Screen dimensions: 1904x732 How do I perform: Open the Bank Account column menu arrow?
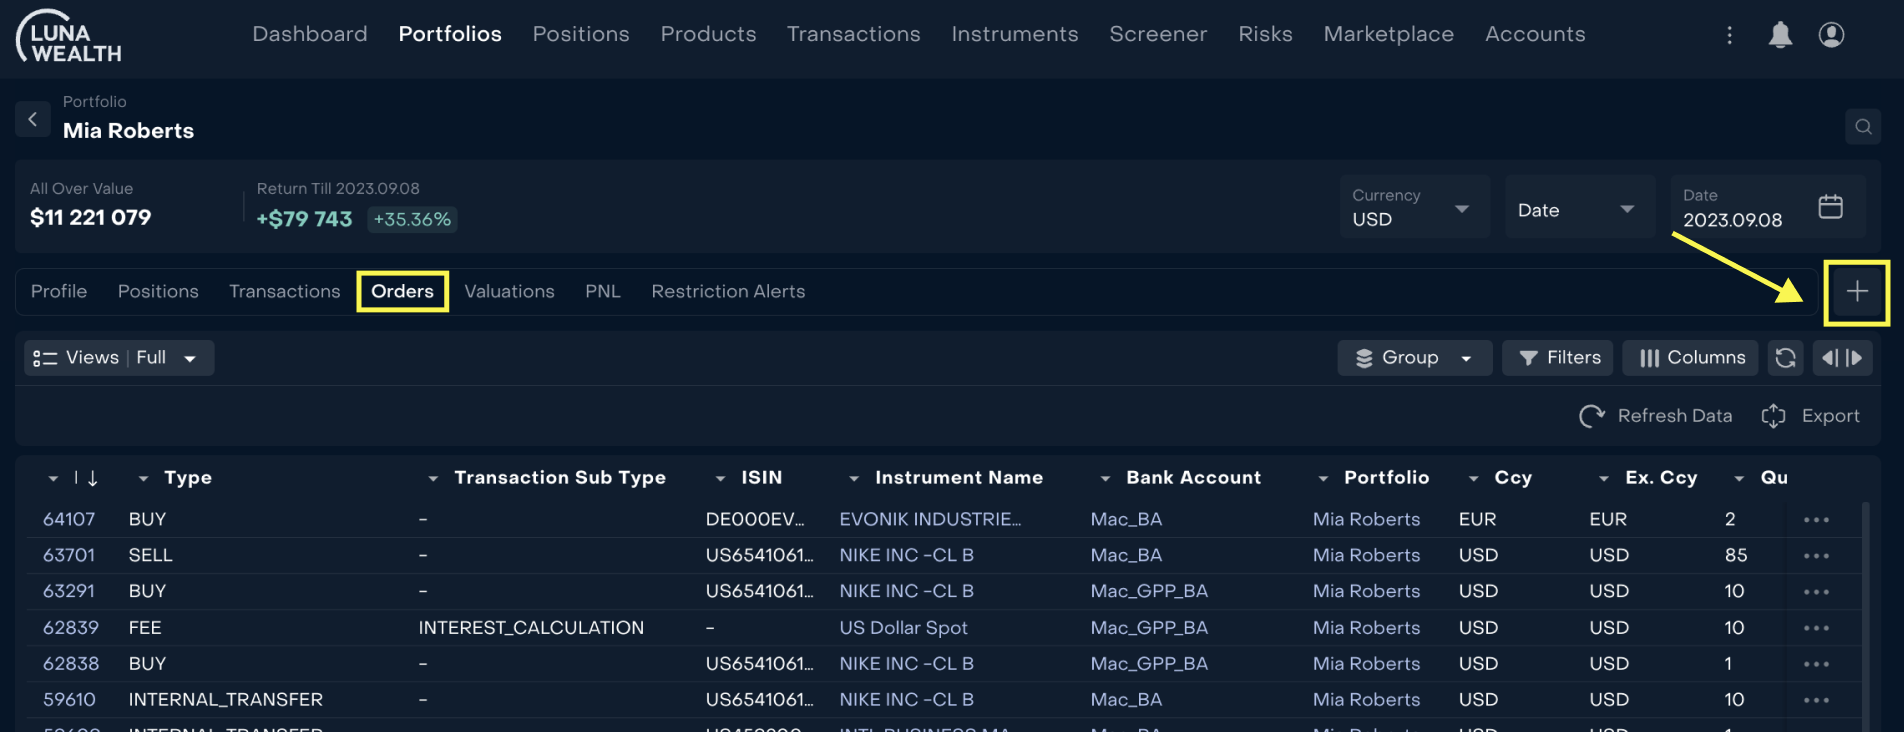tap(1105, 479)
